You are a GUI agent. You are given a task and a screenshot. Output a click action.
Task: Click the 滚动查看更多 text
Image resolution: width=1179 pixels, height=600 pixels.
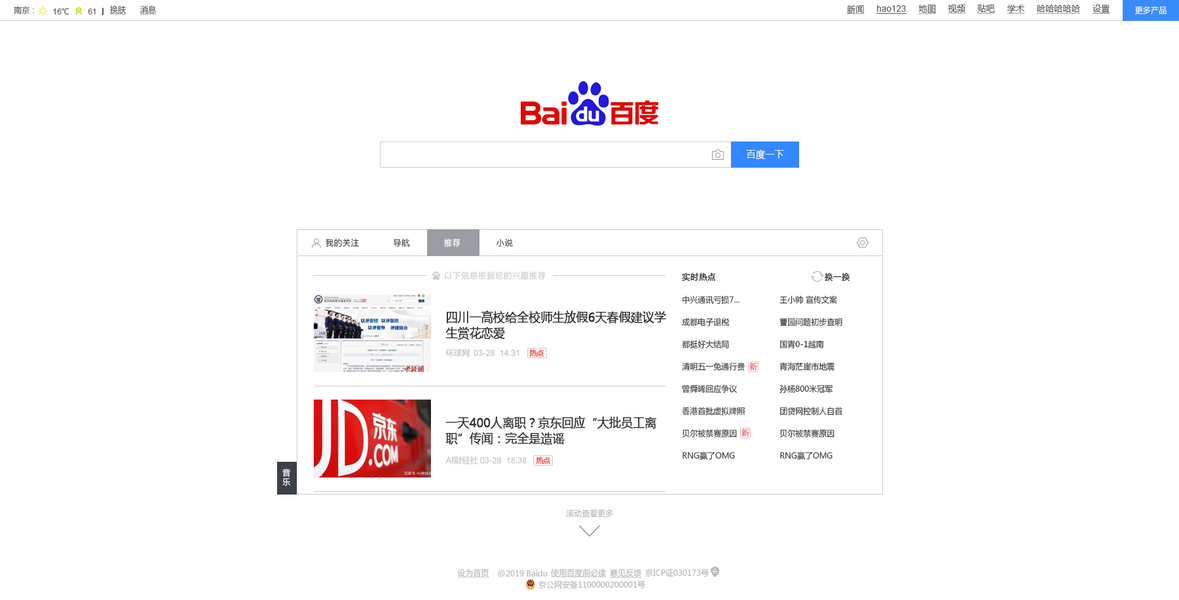[x=590, y=513]
